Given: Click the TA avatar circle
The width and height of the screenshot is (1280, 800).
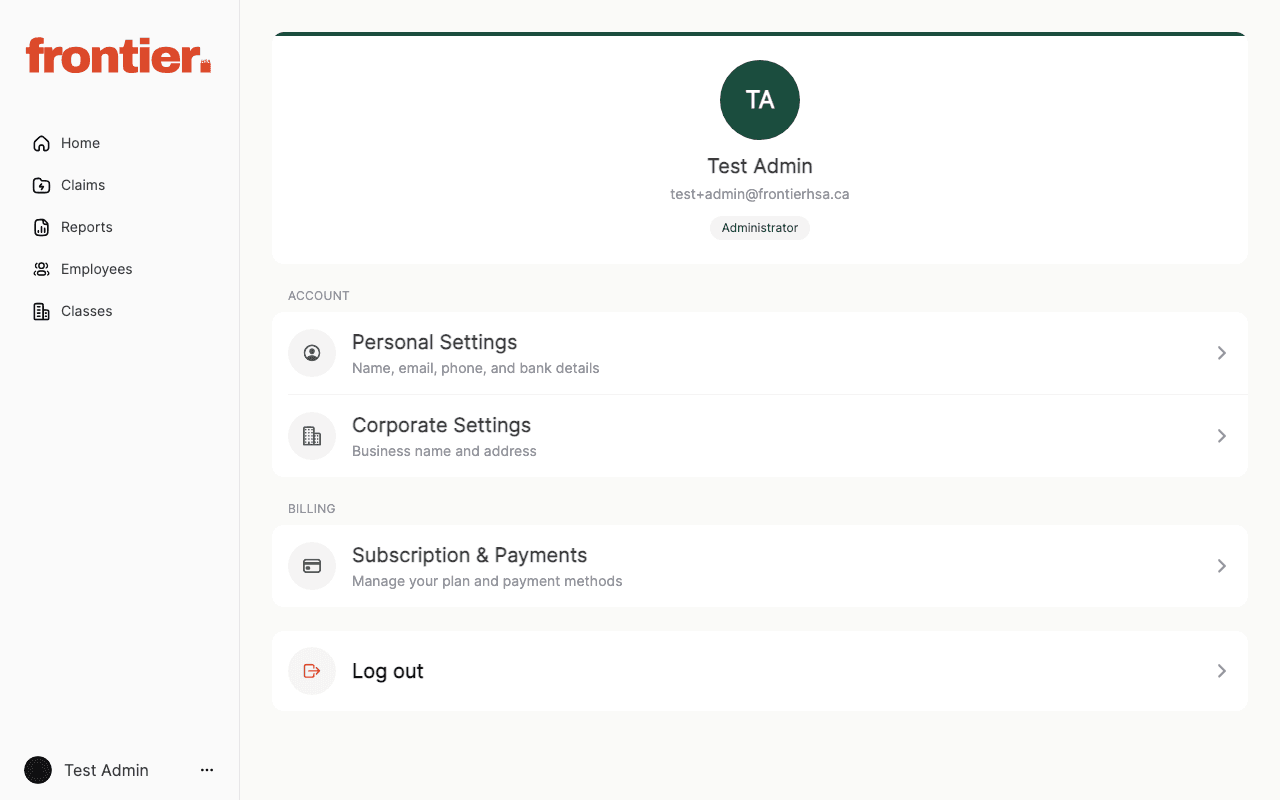Looking at the screenshot, I should [x=760, y=100].
